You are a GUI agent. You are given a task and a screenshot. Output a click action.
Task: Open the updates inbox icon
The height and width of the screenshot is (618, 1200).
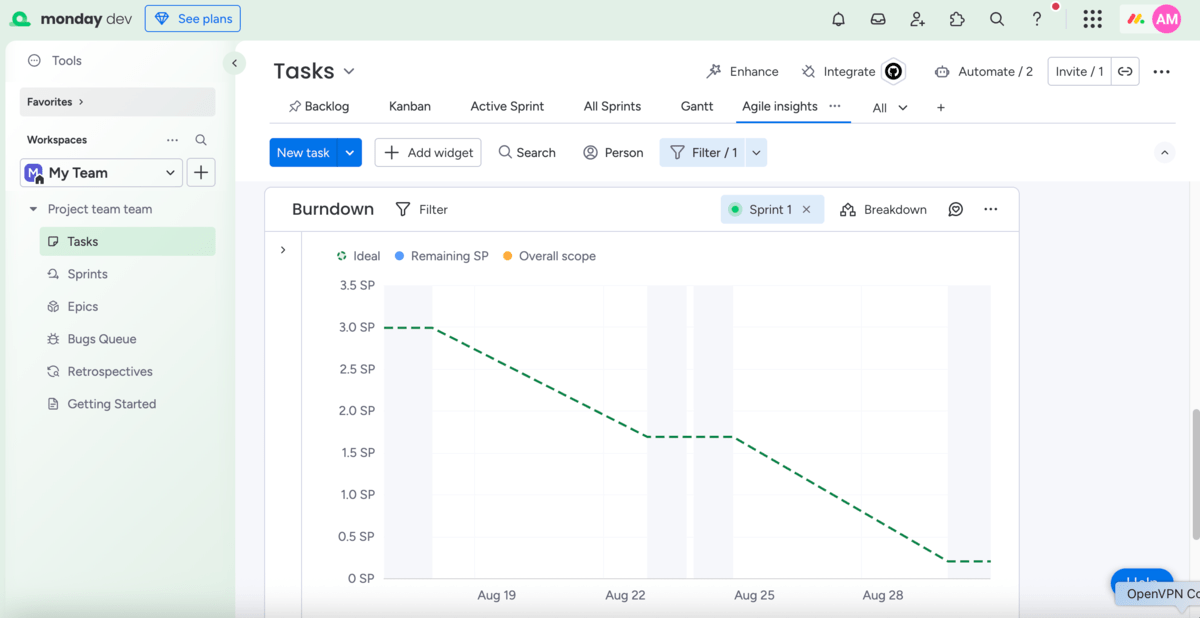coord(877,18)
